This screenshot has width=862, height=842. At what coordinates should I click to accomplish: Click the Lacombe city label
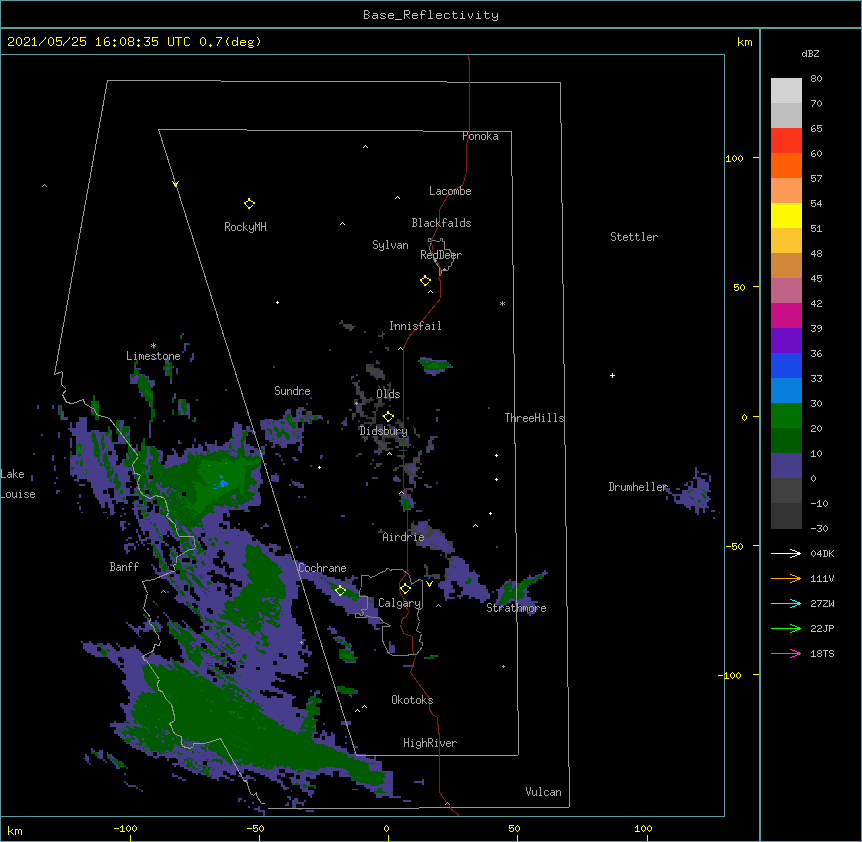click(x=450, y=191)
